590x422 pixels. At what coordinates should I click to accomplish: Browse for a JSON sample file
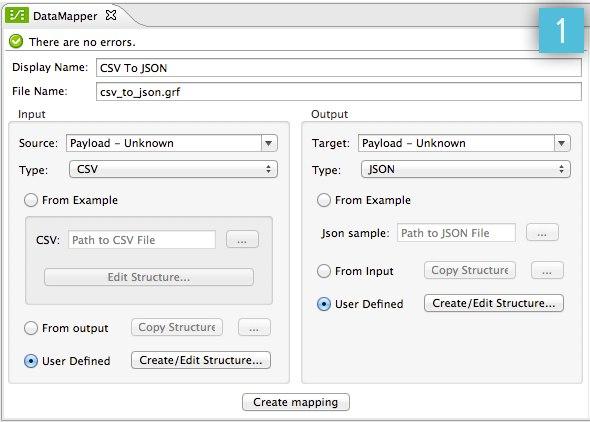(542, 232)
